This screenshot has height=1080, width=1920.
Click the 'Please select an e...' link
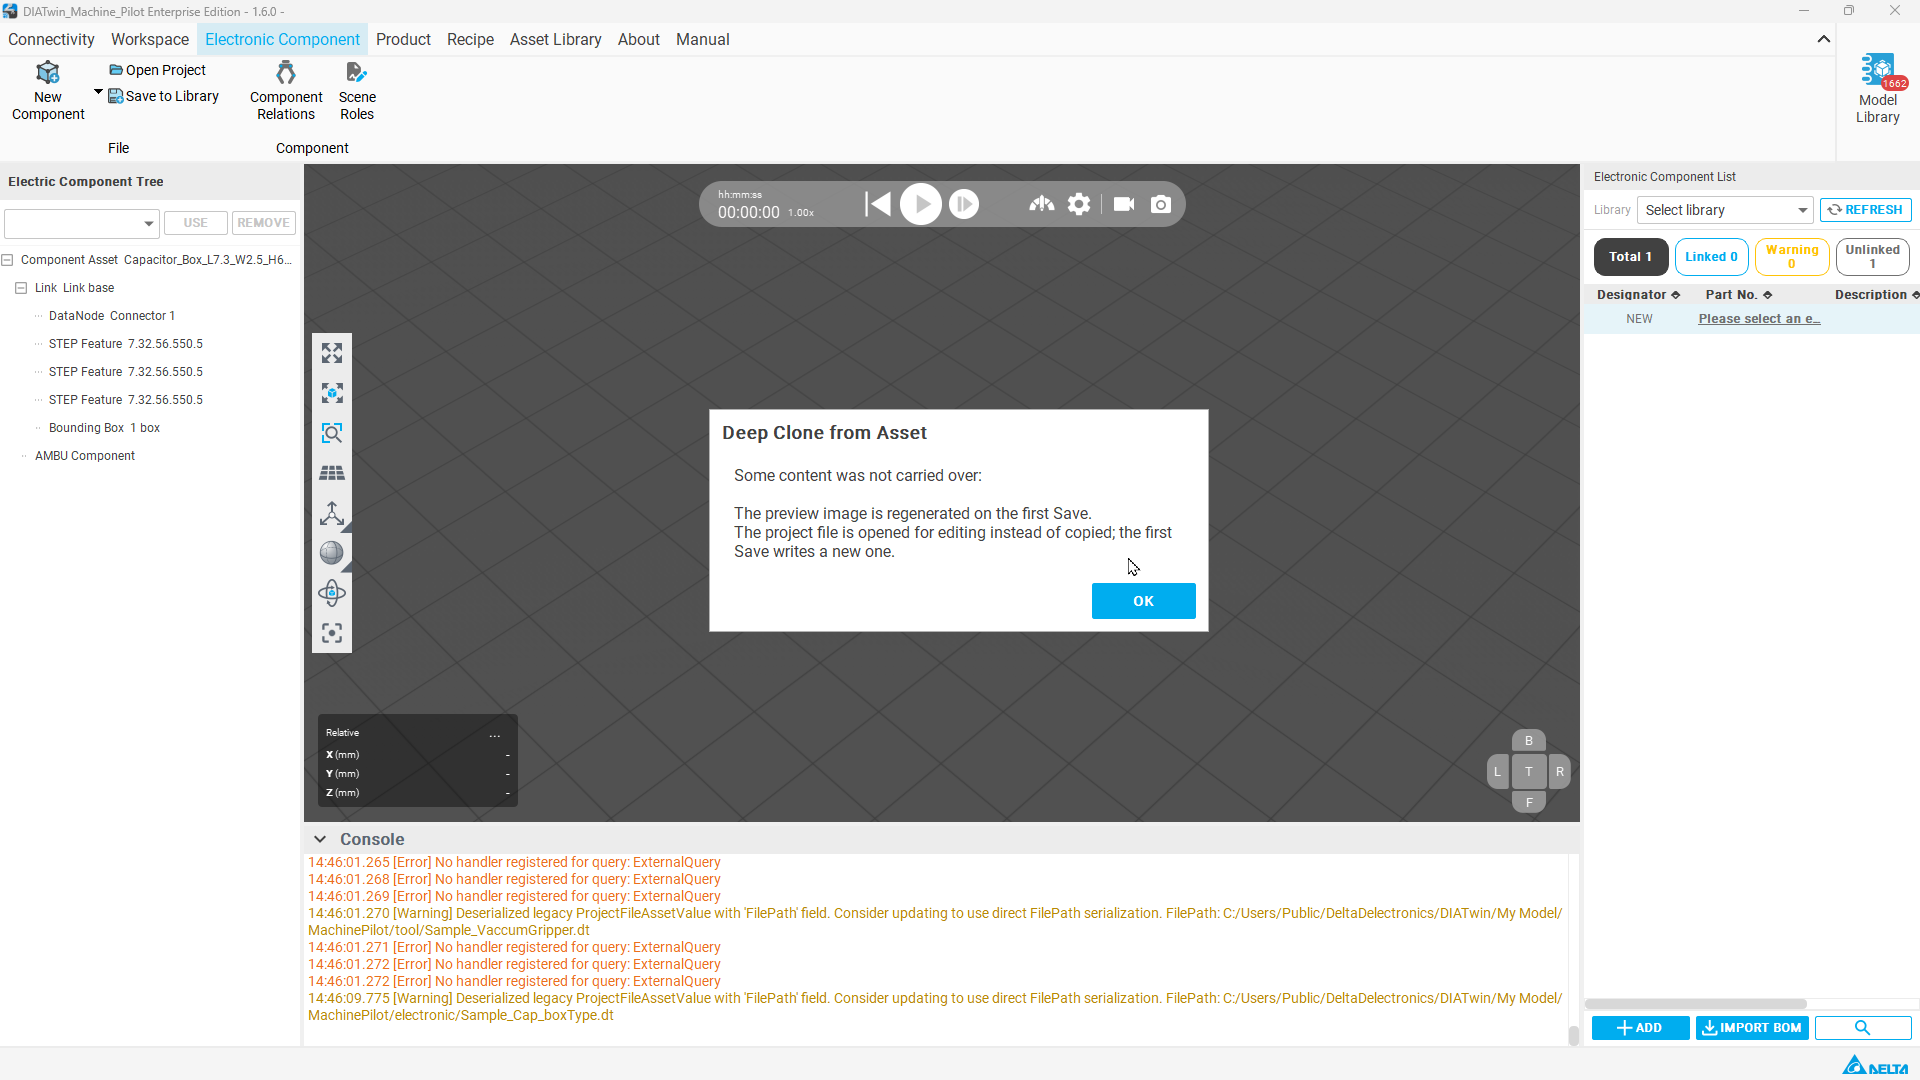[x=1759, y=319]
